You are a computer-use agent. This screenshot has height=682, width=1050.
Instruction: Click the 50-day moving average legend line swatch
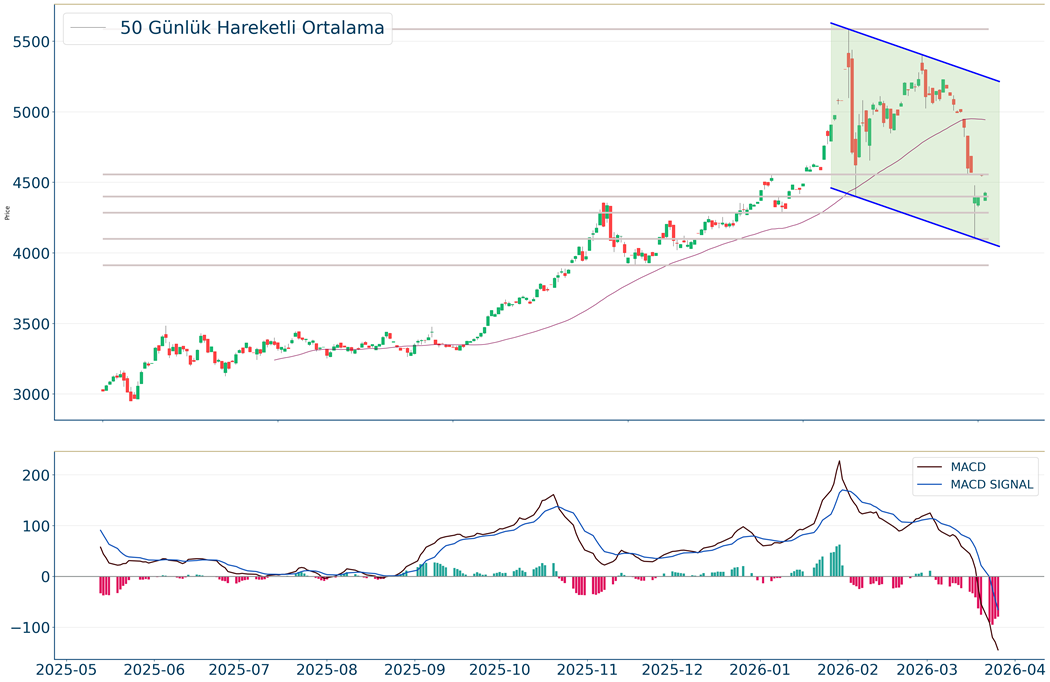[x=89, y=29]
